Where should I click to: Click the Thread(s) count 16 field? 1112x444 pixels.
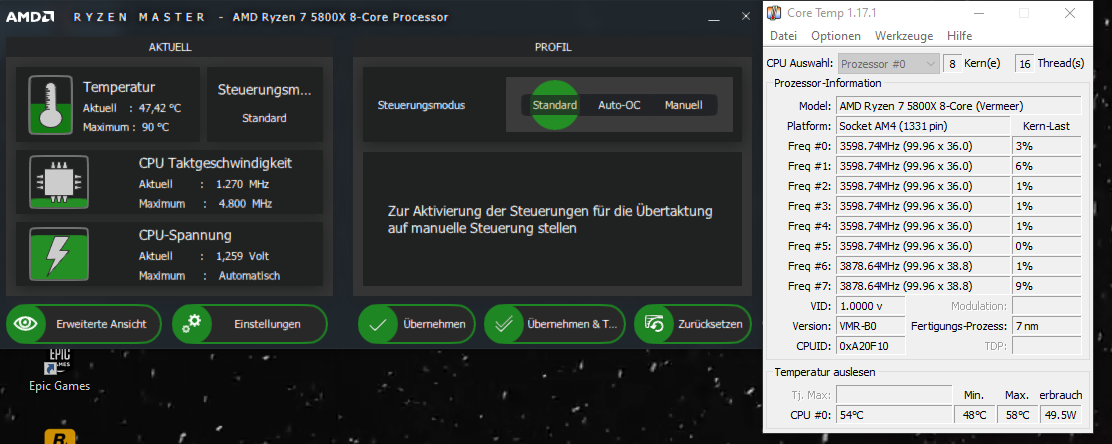[x=1025, y=64]
